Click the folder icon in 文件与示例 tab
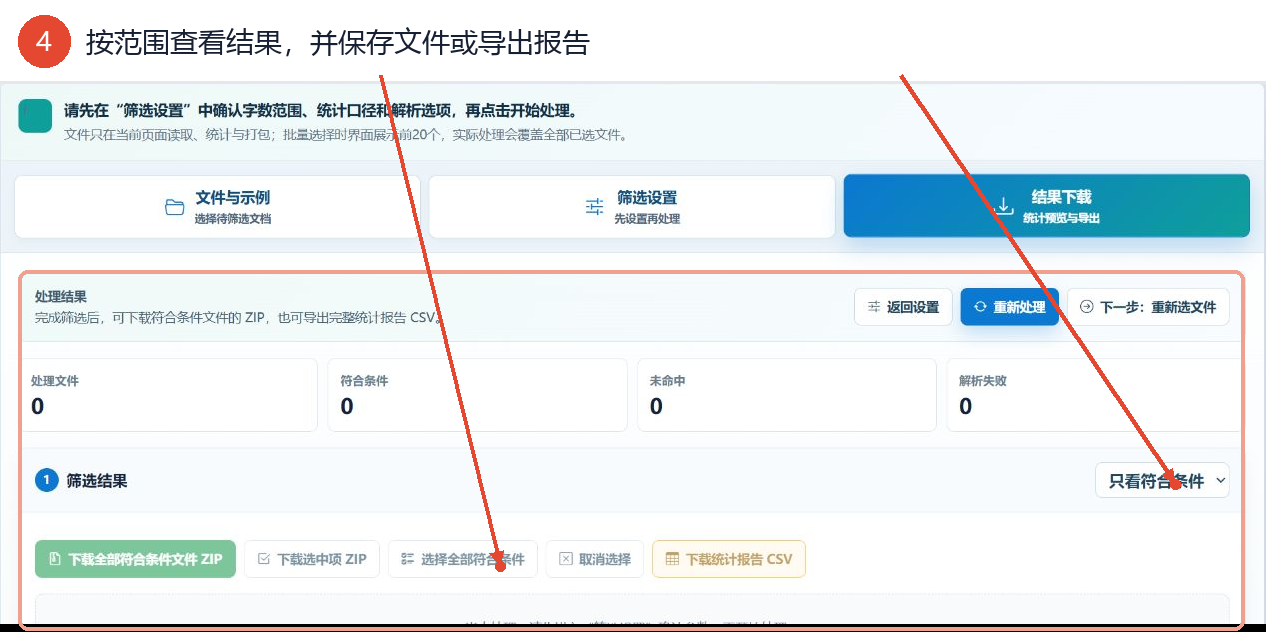Image resolution: width=1266 pixels, height=632 pixels. click(x=175, y=207)
